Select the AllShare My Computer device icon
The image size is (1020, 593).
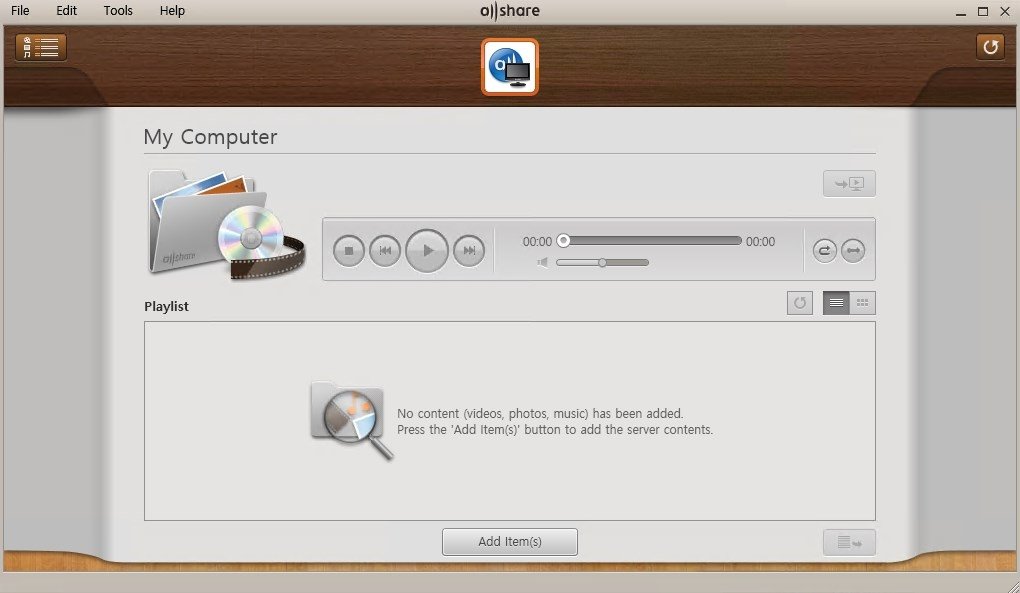coord(510,67)
